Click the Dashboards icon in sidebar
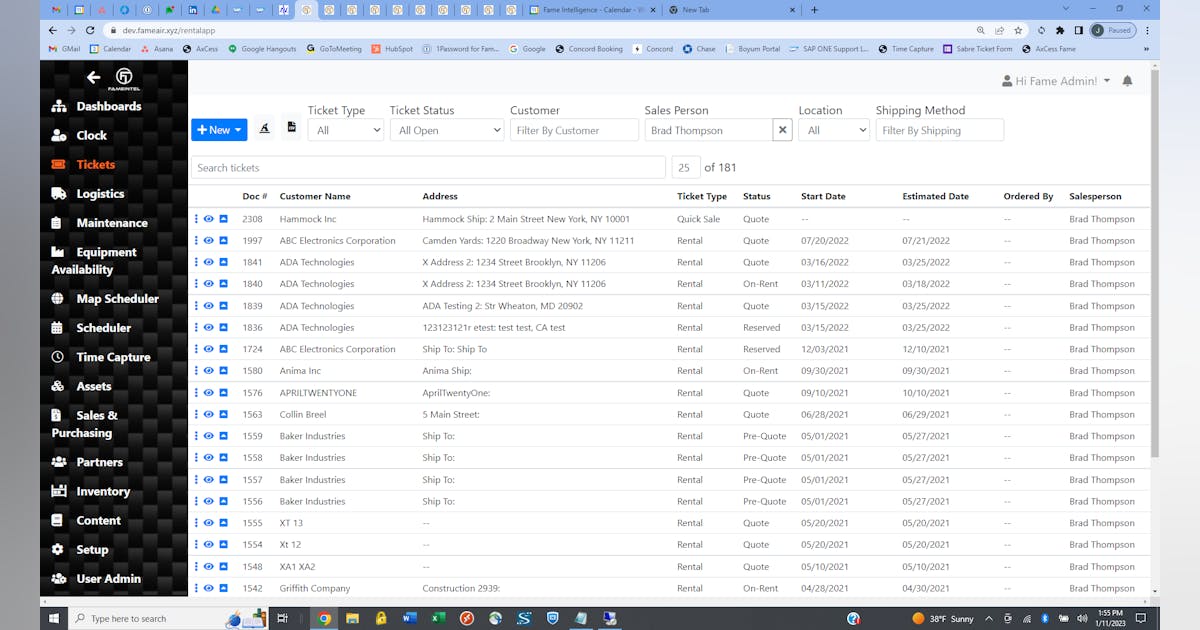The height and width of the screenshot is (630, 1200). pyautogui.click(x=59, y=106)
